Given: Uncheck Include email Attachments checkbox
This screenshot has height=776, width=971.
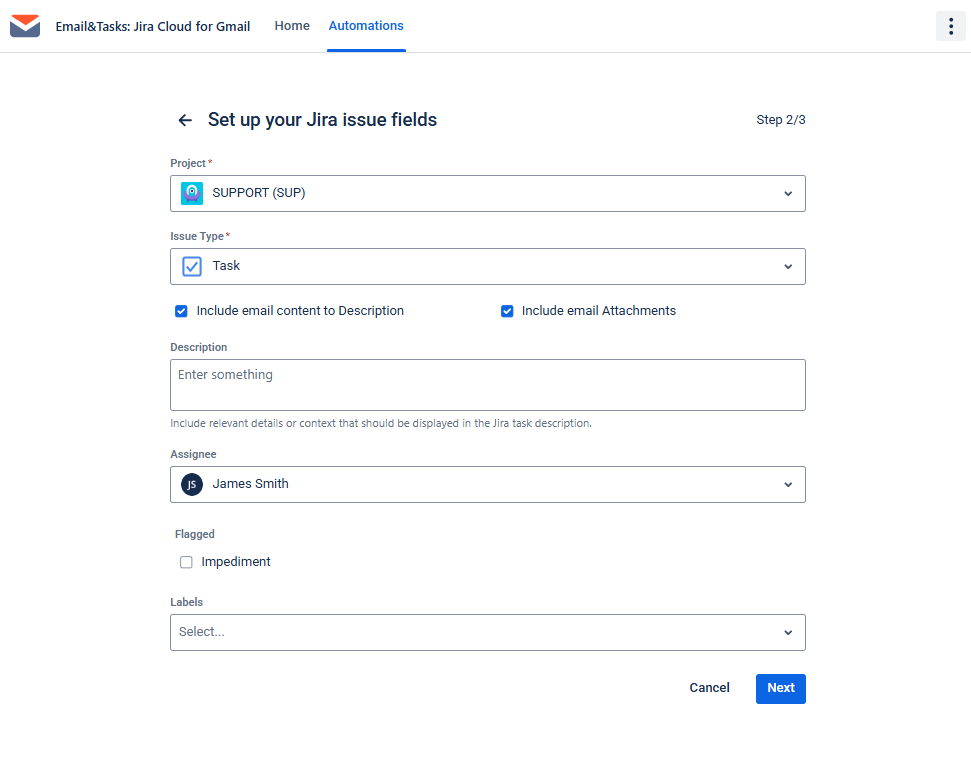Looking at the screenshot, I should [507, 311].
